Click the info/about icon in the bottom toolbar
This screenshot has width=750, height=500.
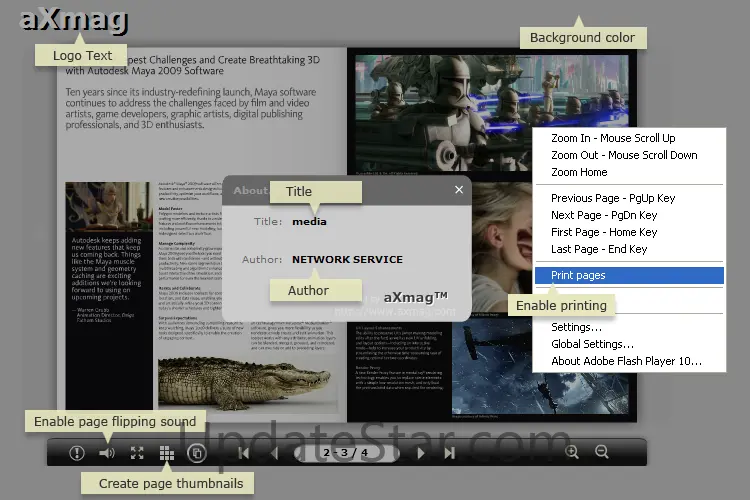pyautogui.click(x=77, y=453)
